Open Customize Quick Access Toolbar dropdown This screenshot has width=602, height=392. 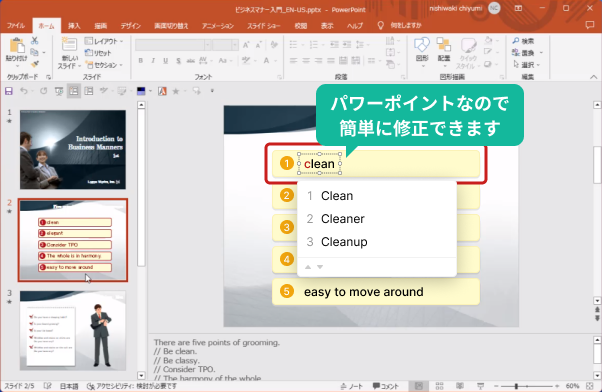[212, 91]
